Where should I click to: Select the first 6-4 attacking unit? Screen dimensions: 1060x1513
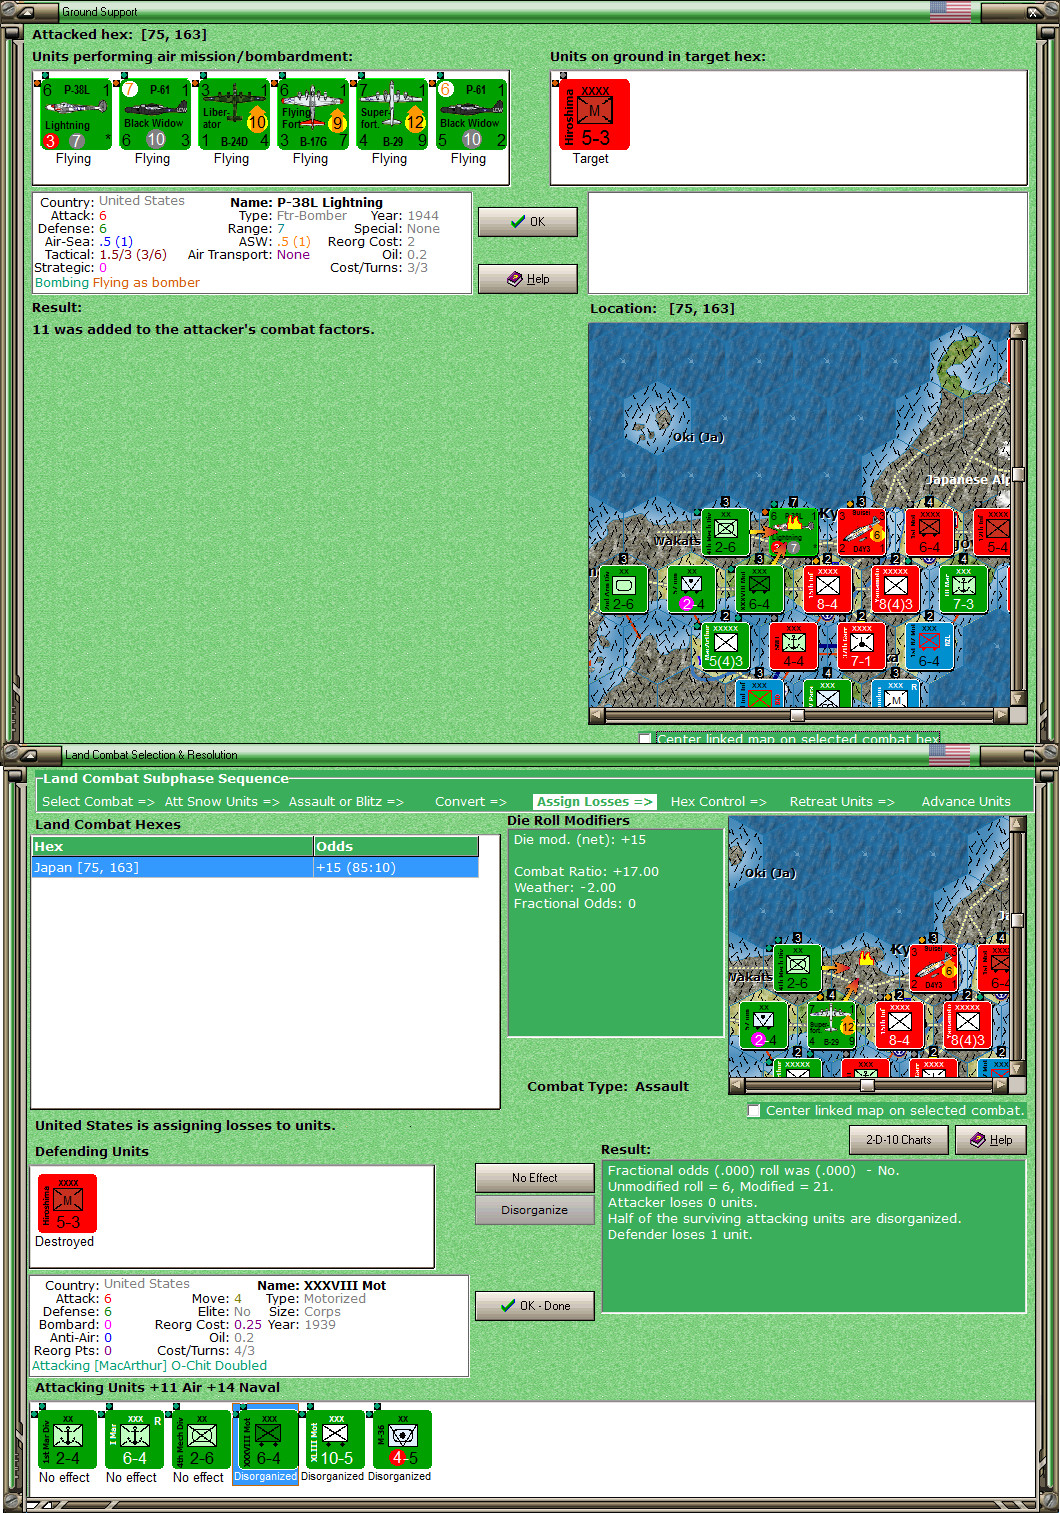point(134,1439)
